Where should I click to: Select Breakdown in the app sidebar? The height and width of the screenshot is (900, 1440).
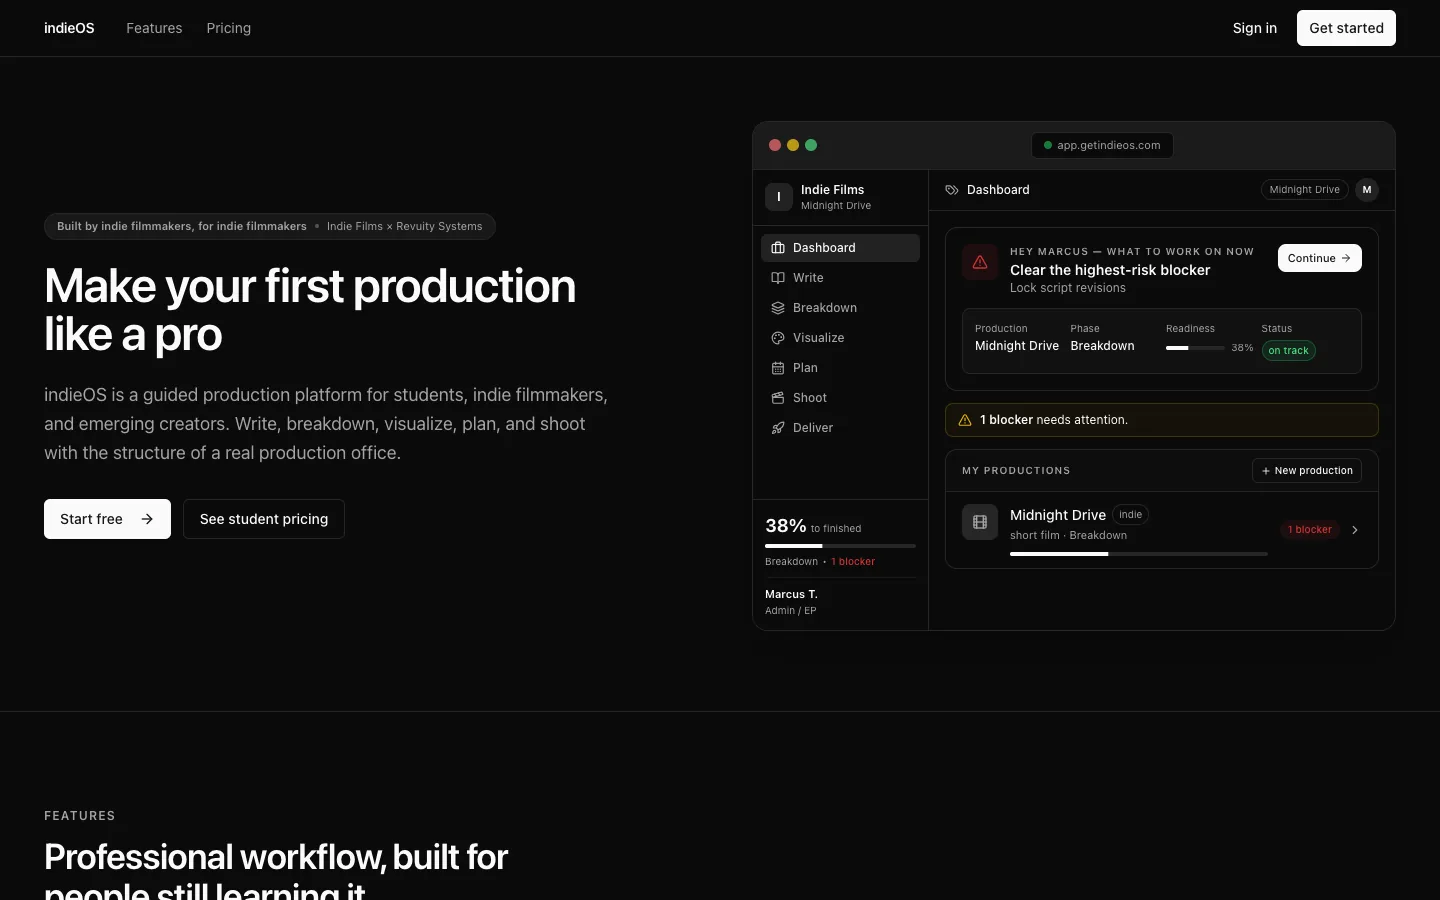click(840, 308)
